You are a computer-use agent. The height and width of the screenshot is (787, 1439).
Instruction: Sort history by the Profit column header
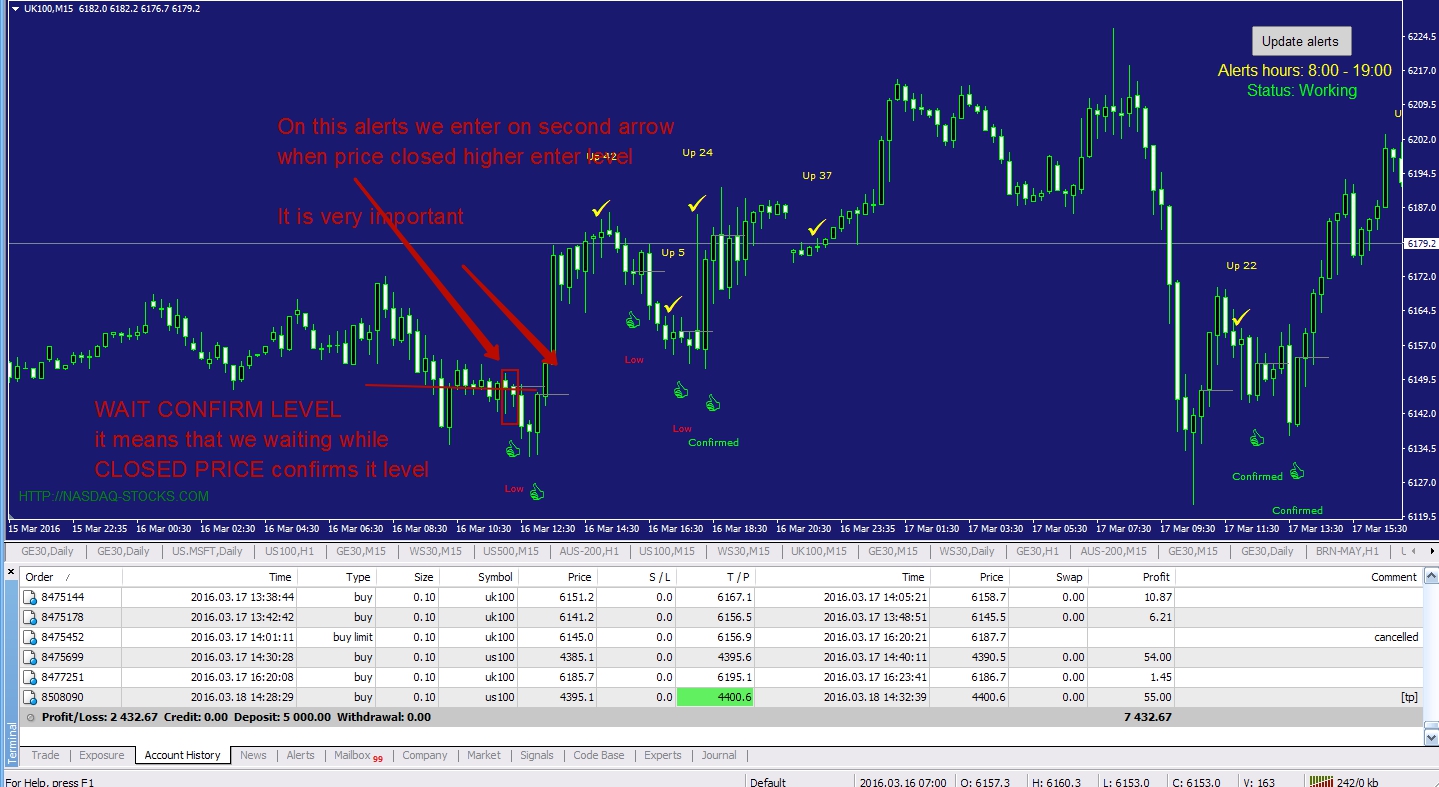(x=1155, y=577)
